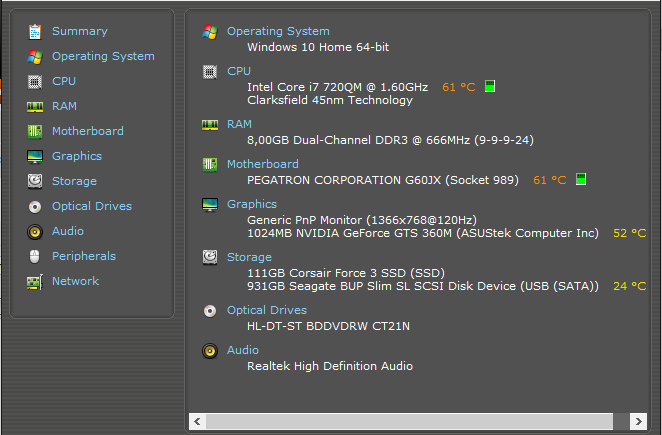
Task: Click Audio speaker icon in main panel heading
Action: (210, 351)
